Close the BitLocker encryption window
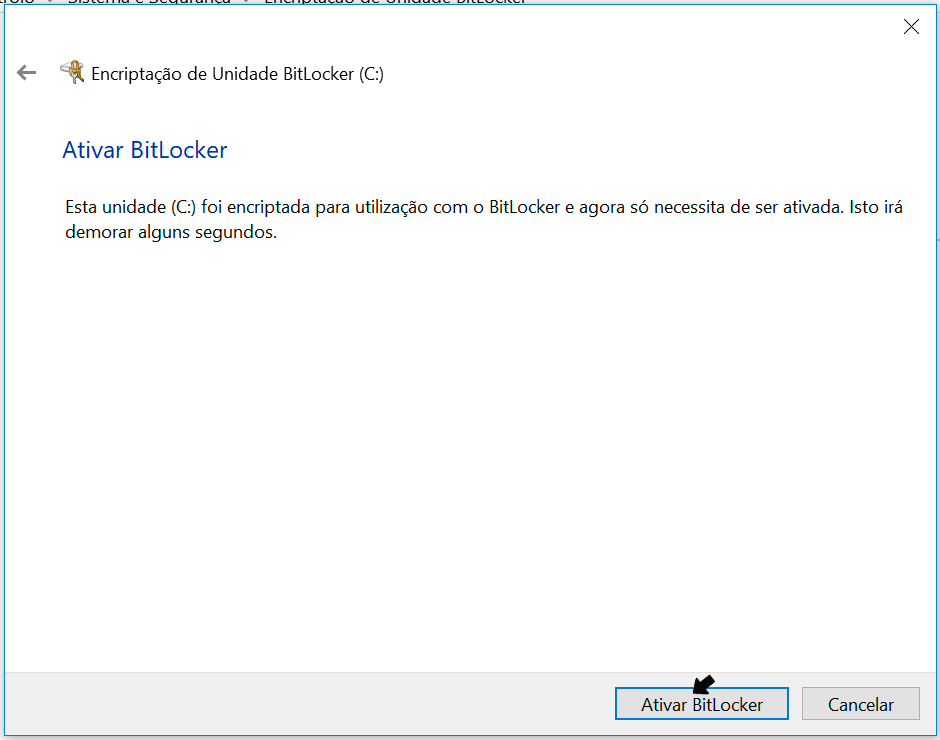940x740 pixels. (x=911, y=26)
